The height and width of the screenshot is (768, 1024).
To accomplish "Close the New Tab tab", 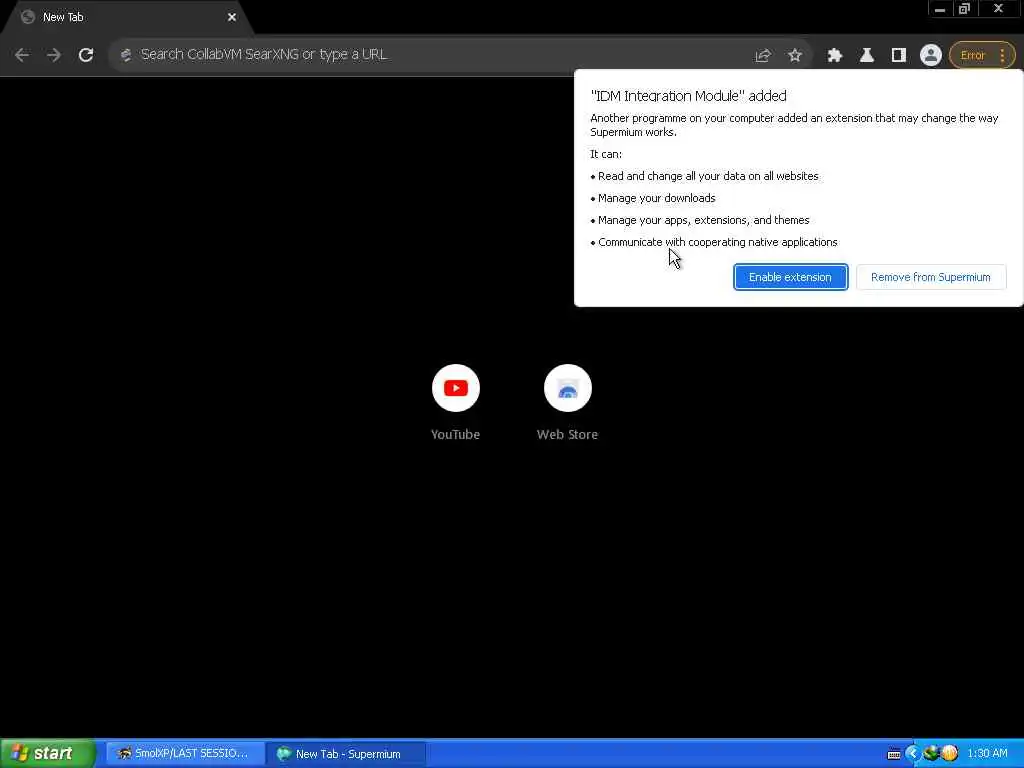I will point(232,18).
